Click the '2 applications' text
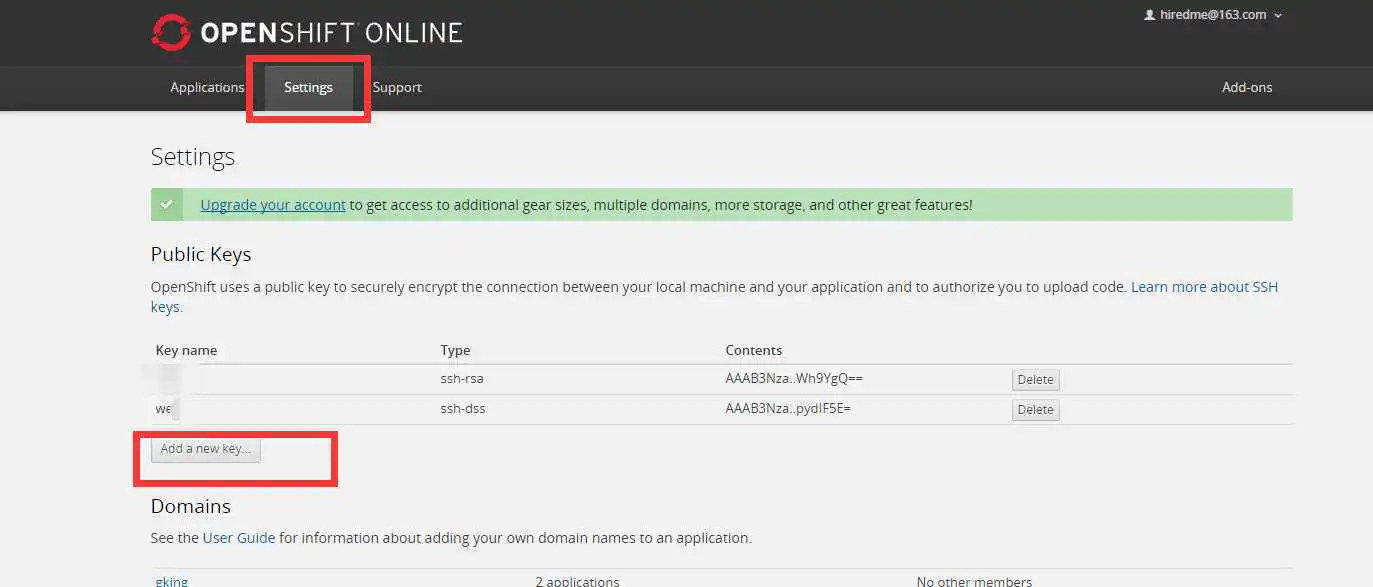 tap(577, 581)
